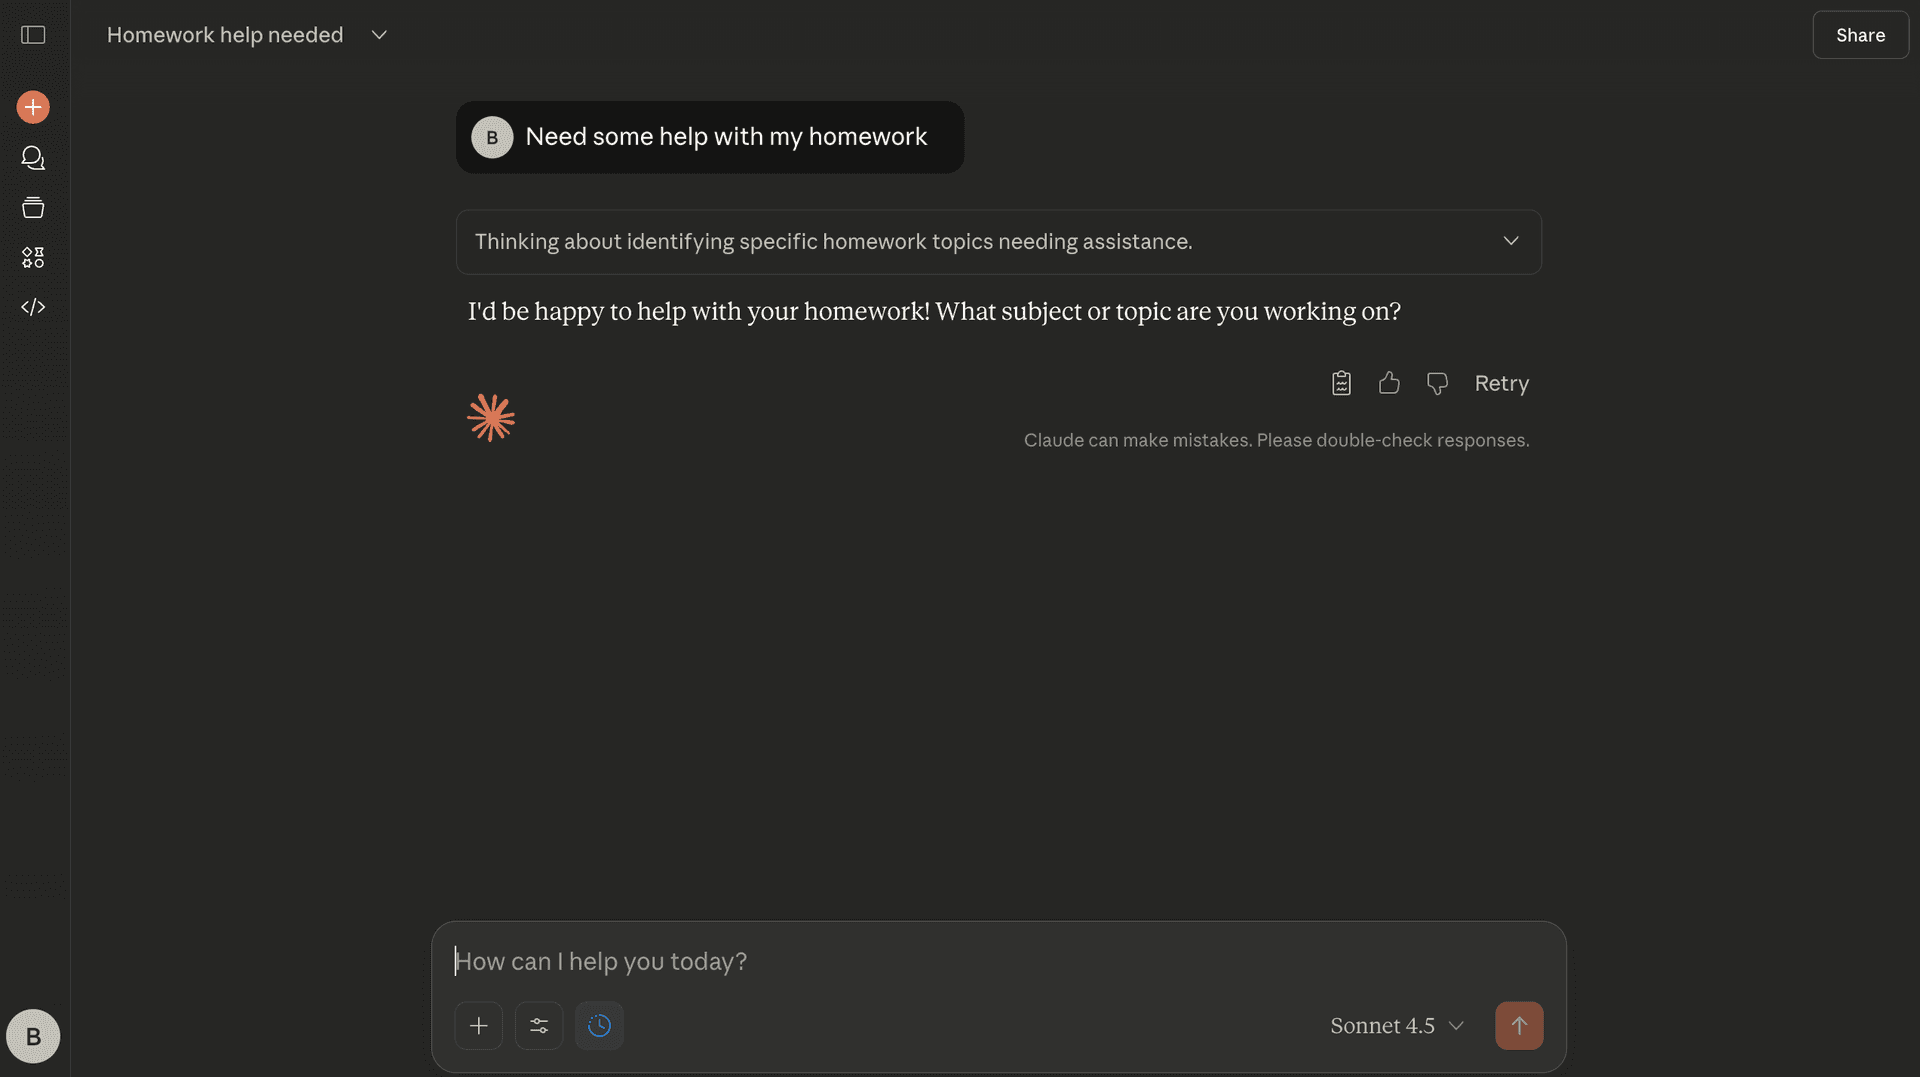Click the Share button

point(1860,35)
